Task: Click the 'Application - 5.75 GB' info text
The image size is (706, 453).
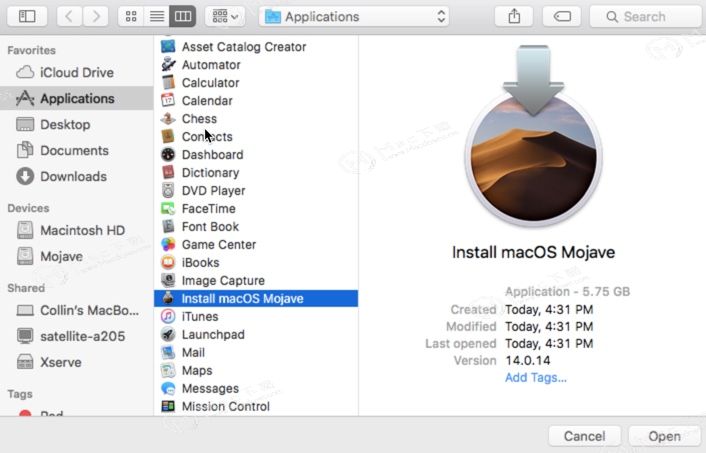Action: (567, 292)
